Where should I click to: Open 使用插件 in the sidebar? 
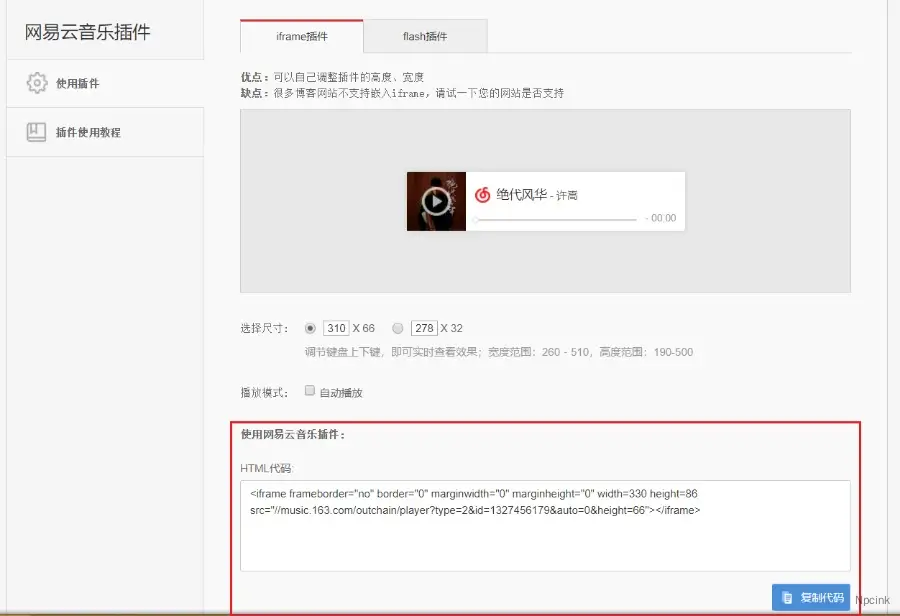[105, 83]
